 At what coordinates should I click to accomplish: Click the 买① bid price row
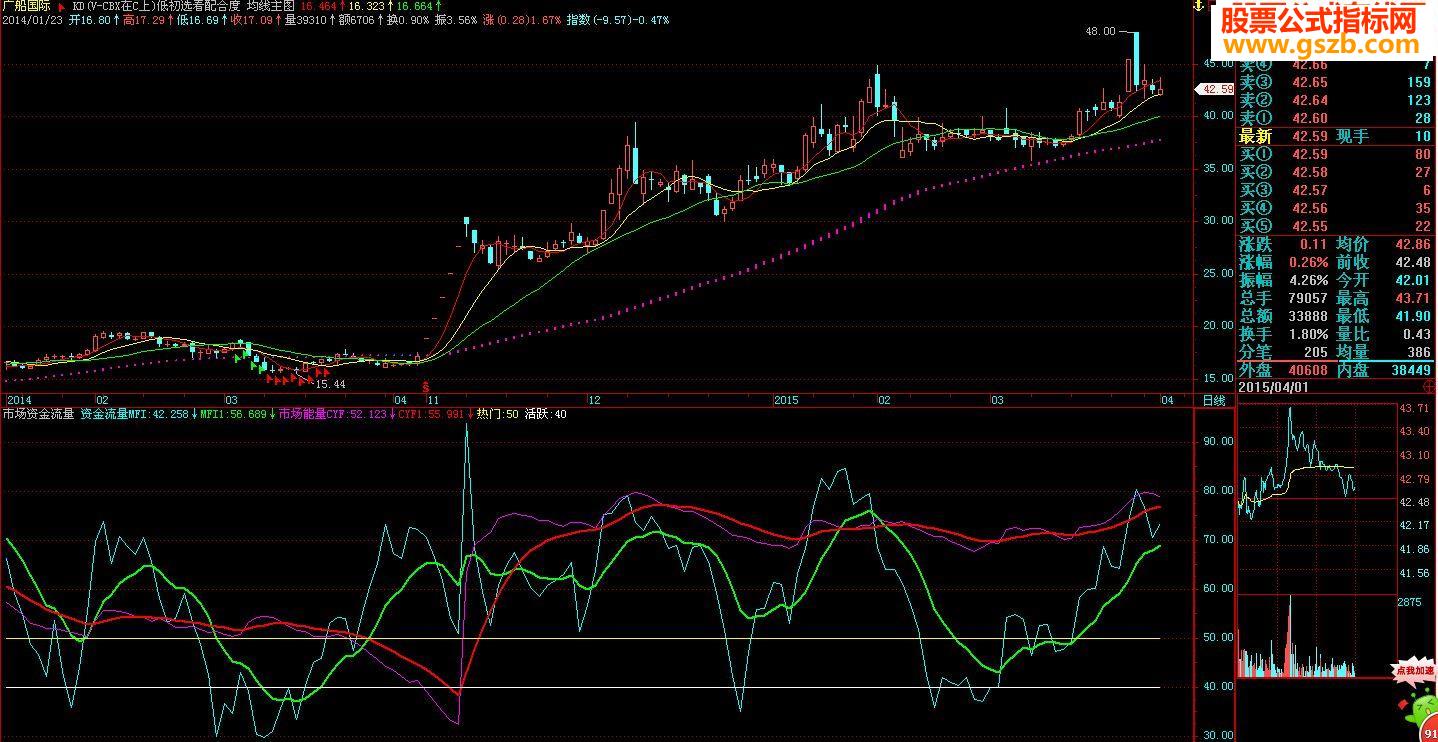[1335, 154]
